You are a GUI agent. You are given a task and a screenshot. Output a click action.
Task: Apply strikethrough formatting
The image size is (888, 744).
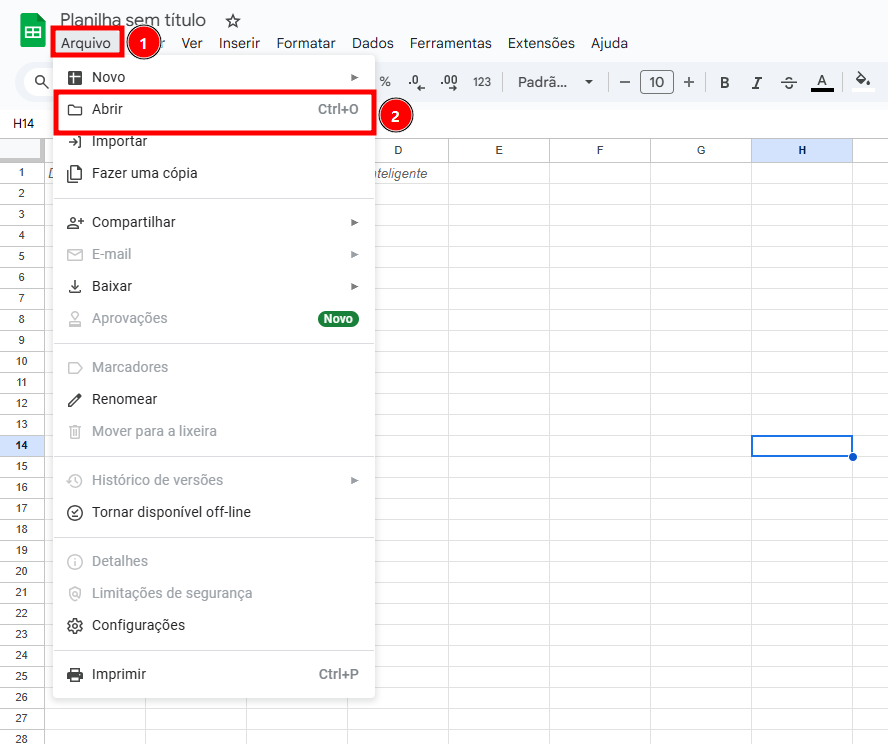tap(789, 82)
